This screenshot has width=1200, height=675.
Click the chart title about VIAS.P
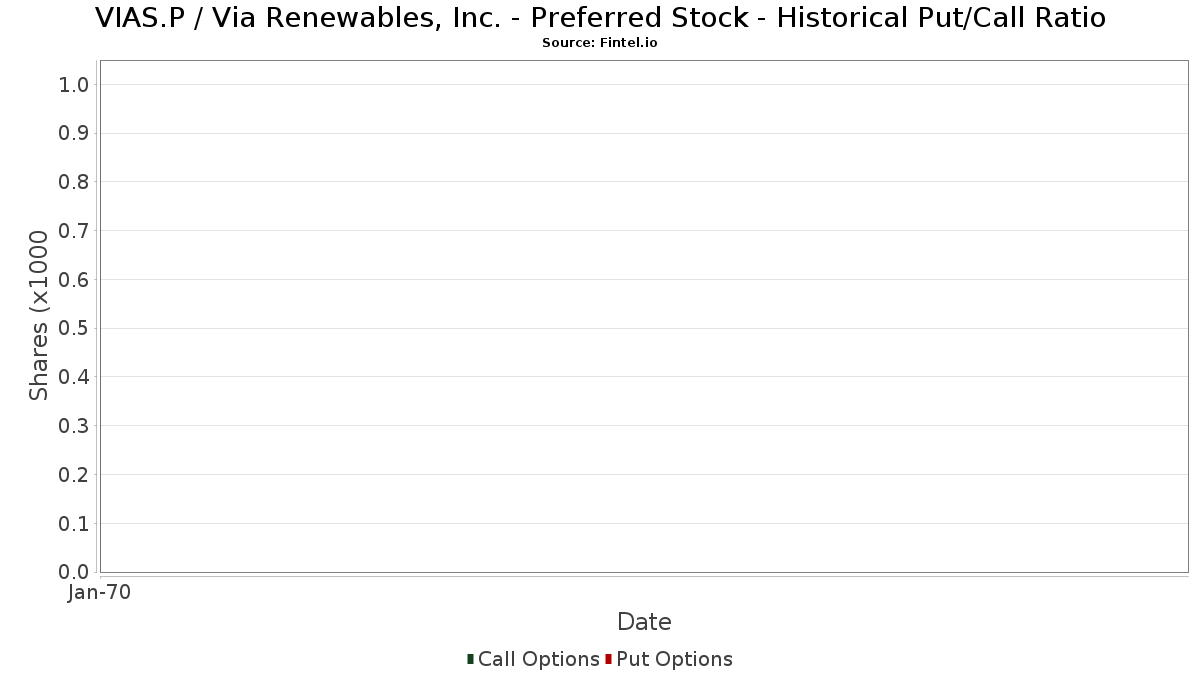(600, 18)
